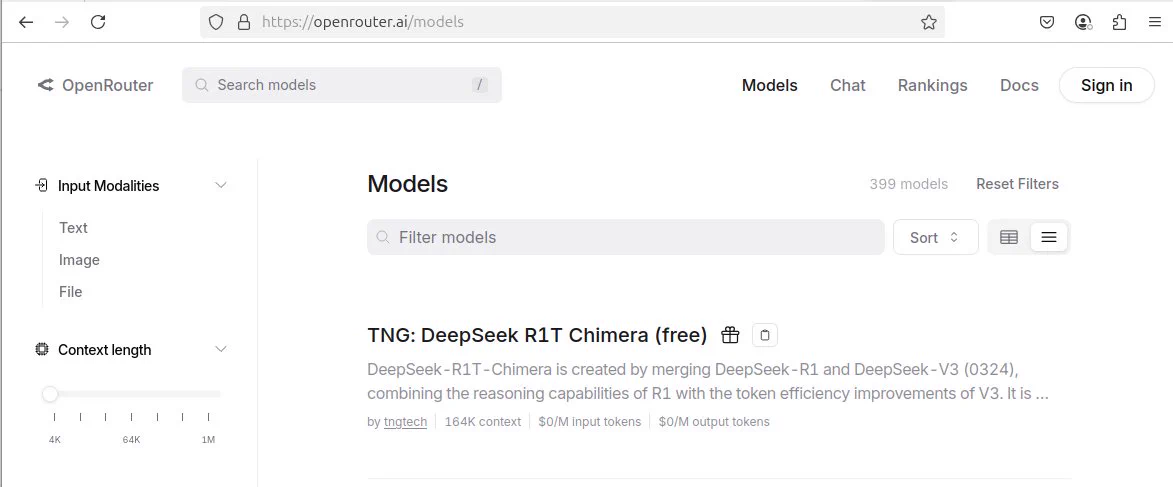Open the browser extensions puzzle icon
This screenshot has height=487, width=1173.
[1119, 22]
